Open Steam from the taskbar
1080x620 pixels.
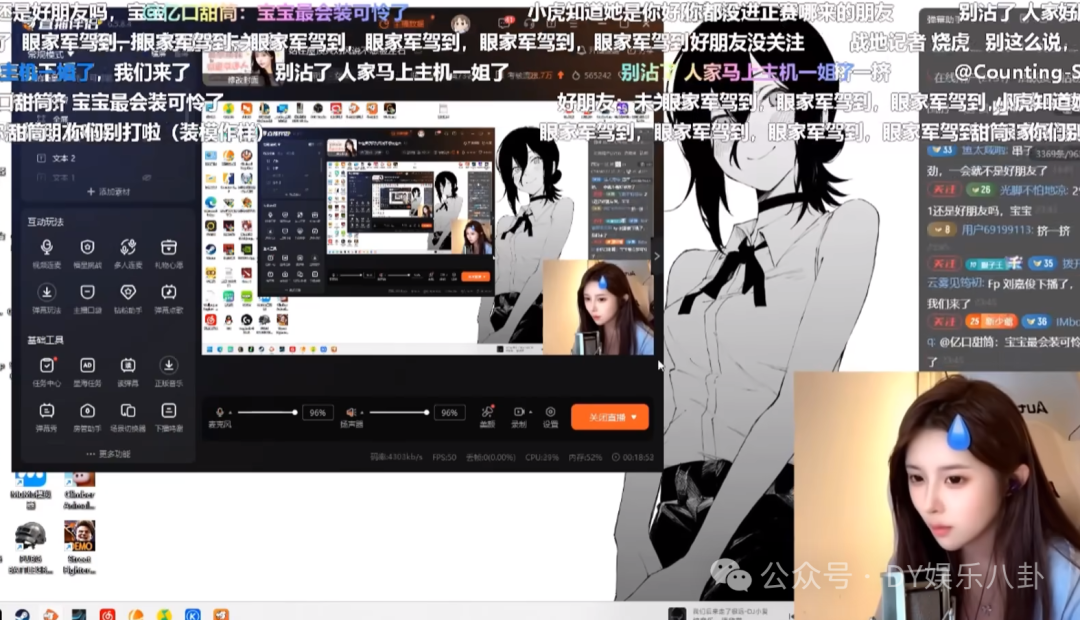point(22,614)
